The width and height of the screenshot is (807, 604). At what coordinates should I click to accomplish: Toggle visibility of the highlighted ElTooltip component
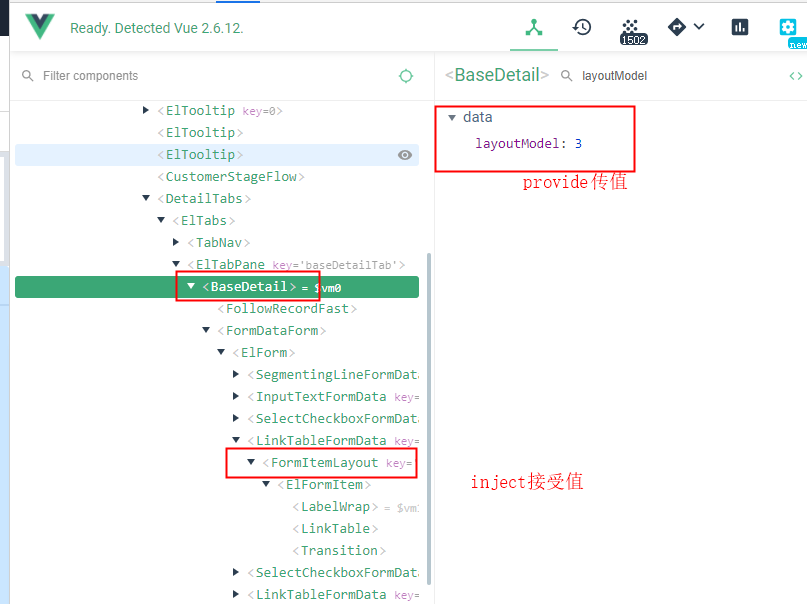coord(405,154)
